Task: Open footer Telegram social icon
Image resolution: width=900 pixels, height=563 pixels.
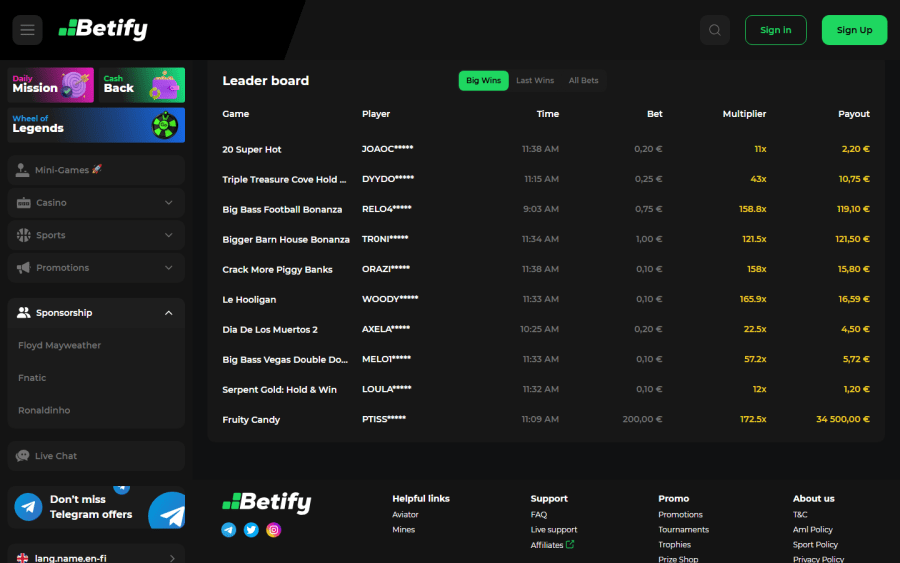Action: (x=228, y=530)
